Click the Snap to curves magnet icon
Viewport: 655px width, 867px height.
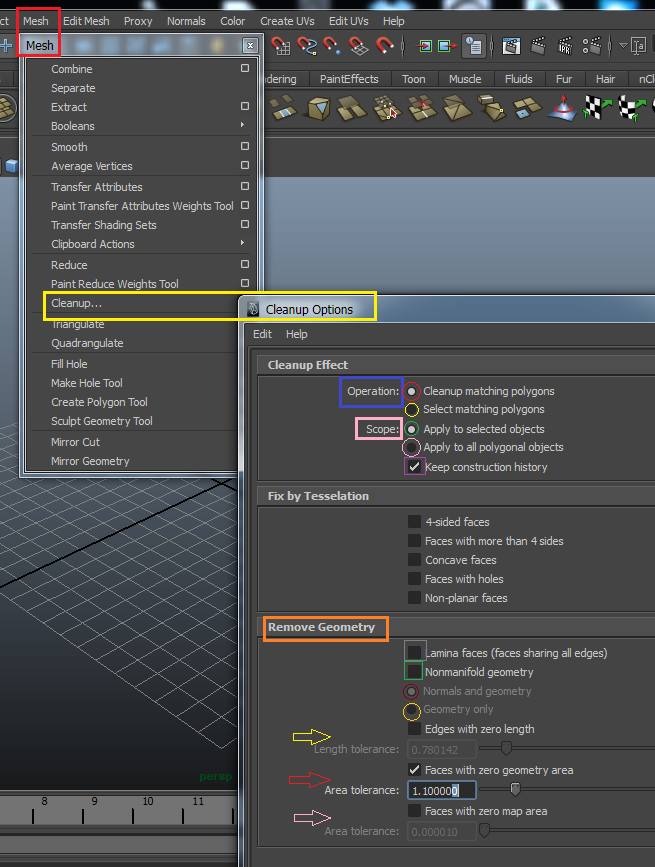pyautogui.click(x=307, y=45)
